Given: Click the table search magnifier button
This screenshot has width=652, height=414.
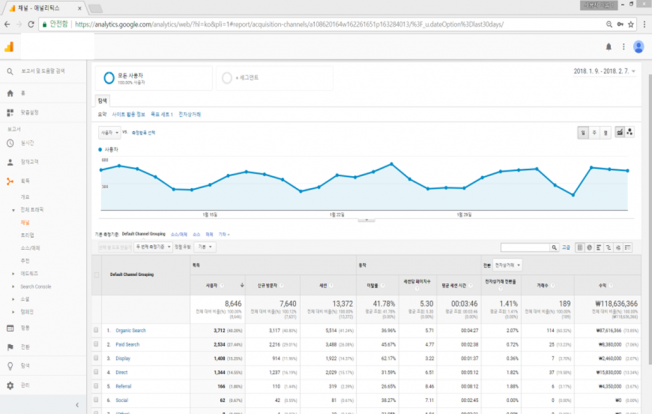Looking at the screenshot, I should pos(554,247).
